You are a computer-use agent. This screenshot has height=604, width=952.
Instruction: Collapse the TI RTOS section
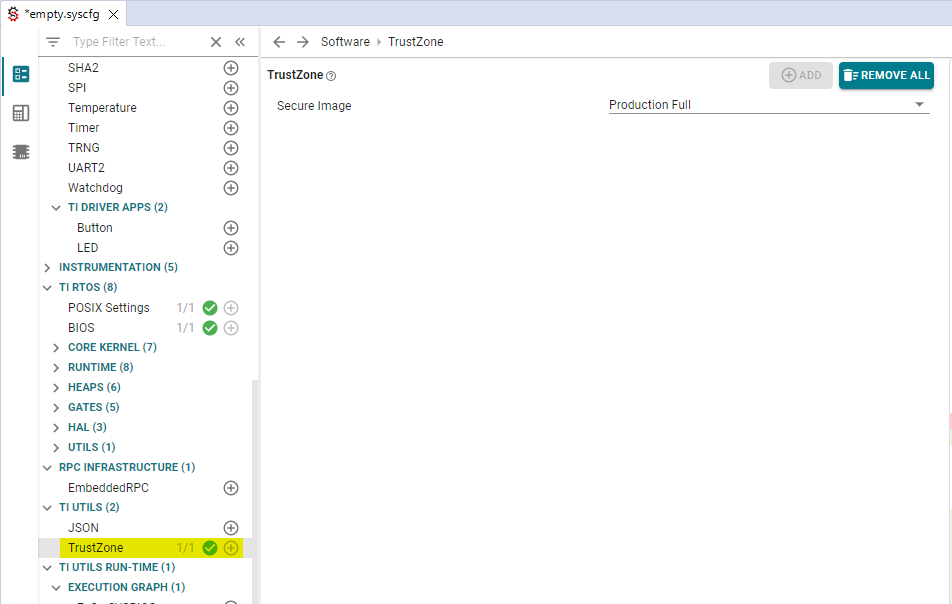pos(46,287)
